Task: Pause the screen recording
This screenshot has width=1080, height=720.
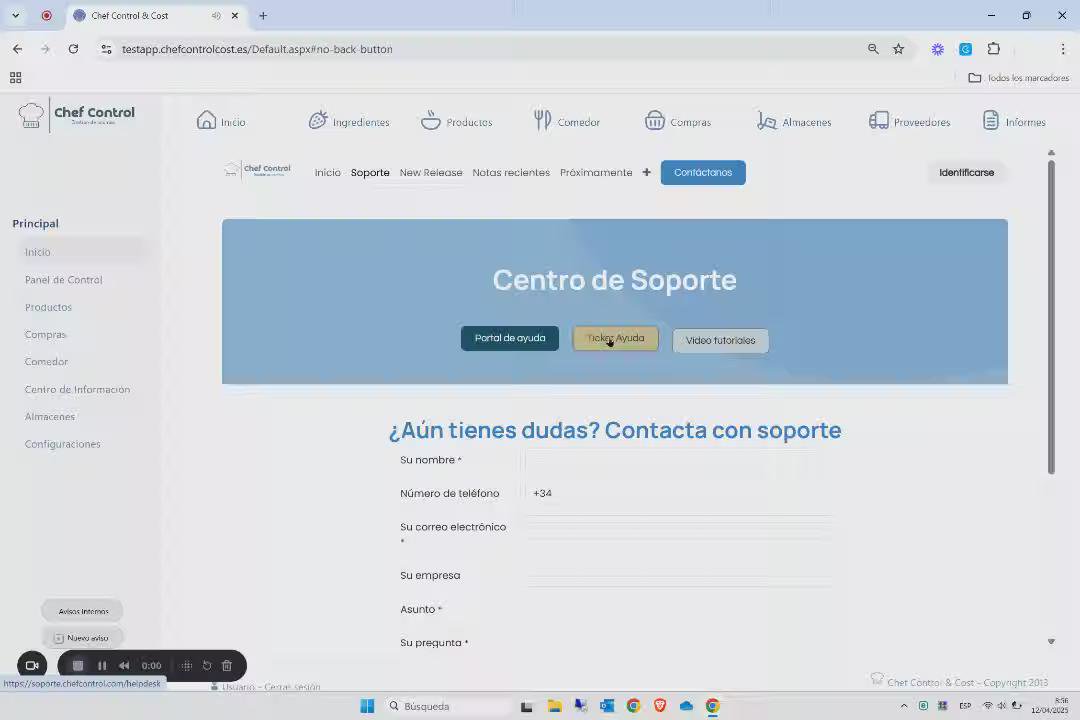Action: (102, 666)
